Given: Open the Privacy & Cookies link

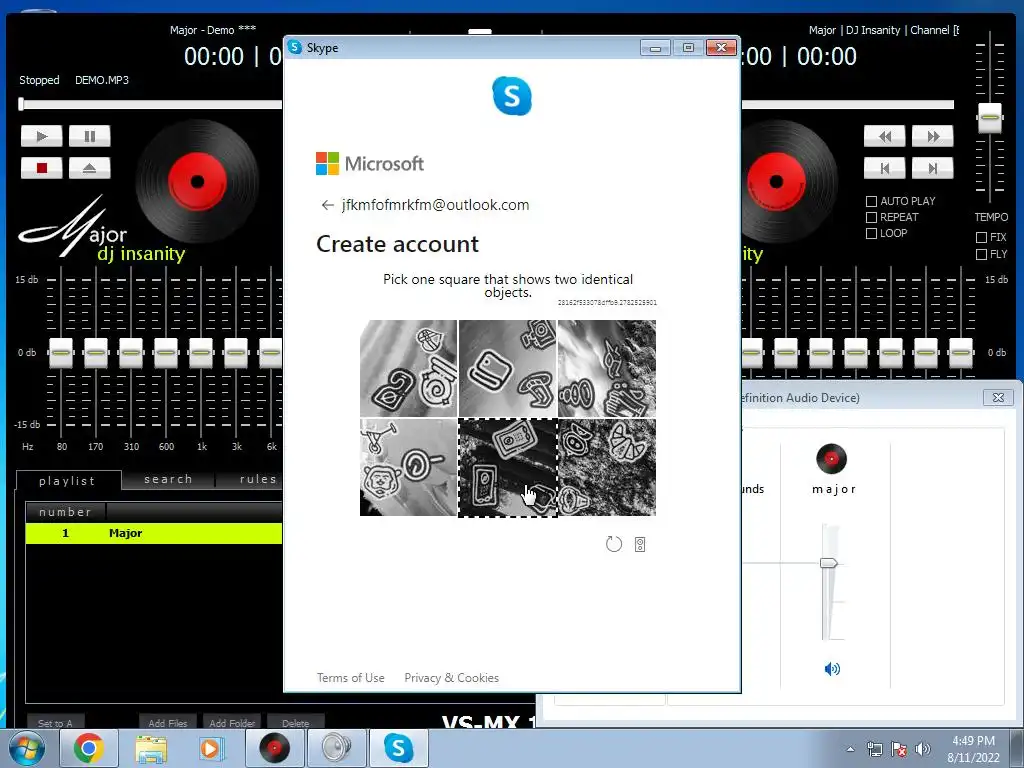Looking at the screenshot, I should [x=451, y=678].
